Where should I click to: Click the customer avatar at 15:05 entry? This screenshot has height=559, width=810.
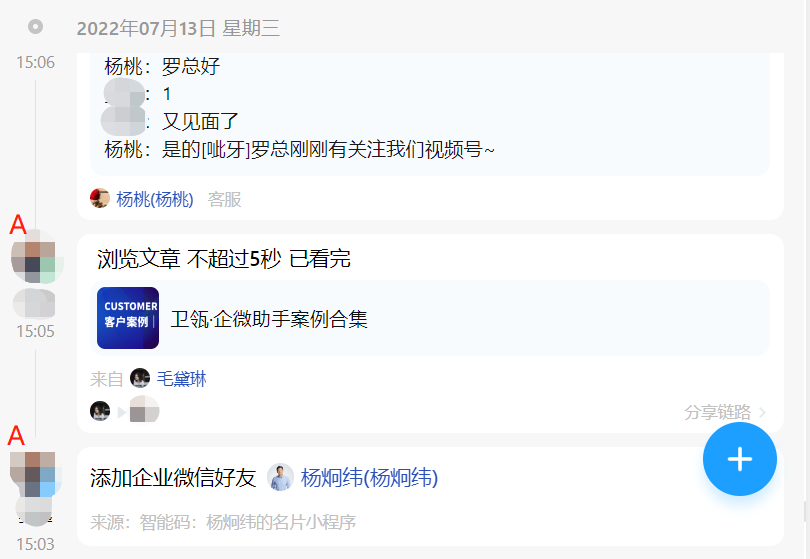pos(36,256)
